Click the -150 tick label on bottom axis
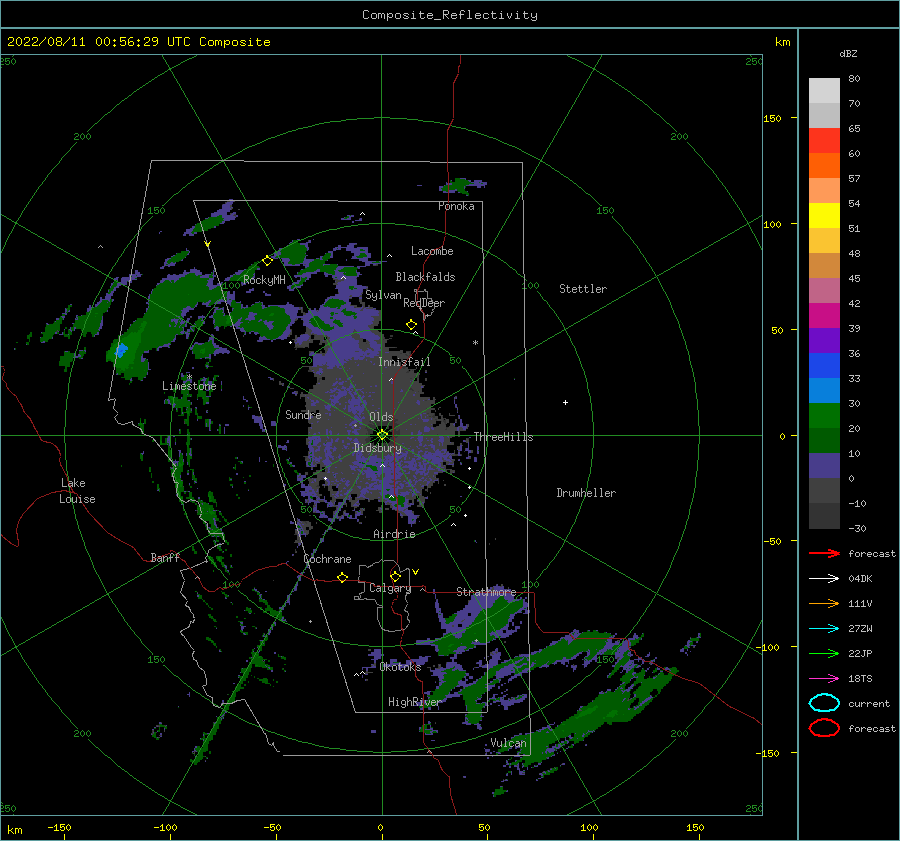Screen dimensions: 900x841 pyautogui.click(x=59, y=827)
